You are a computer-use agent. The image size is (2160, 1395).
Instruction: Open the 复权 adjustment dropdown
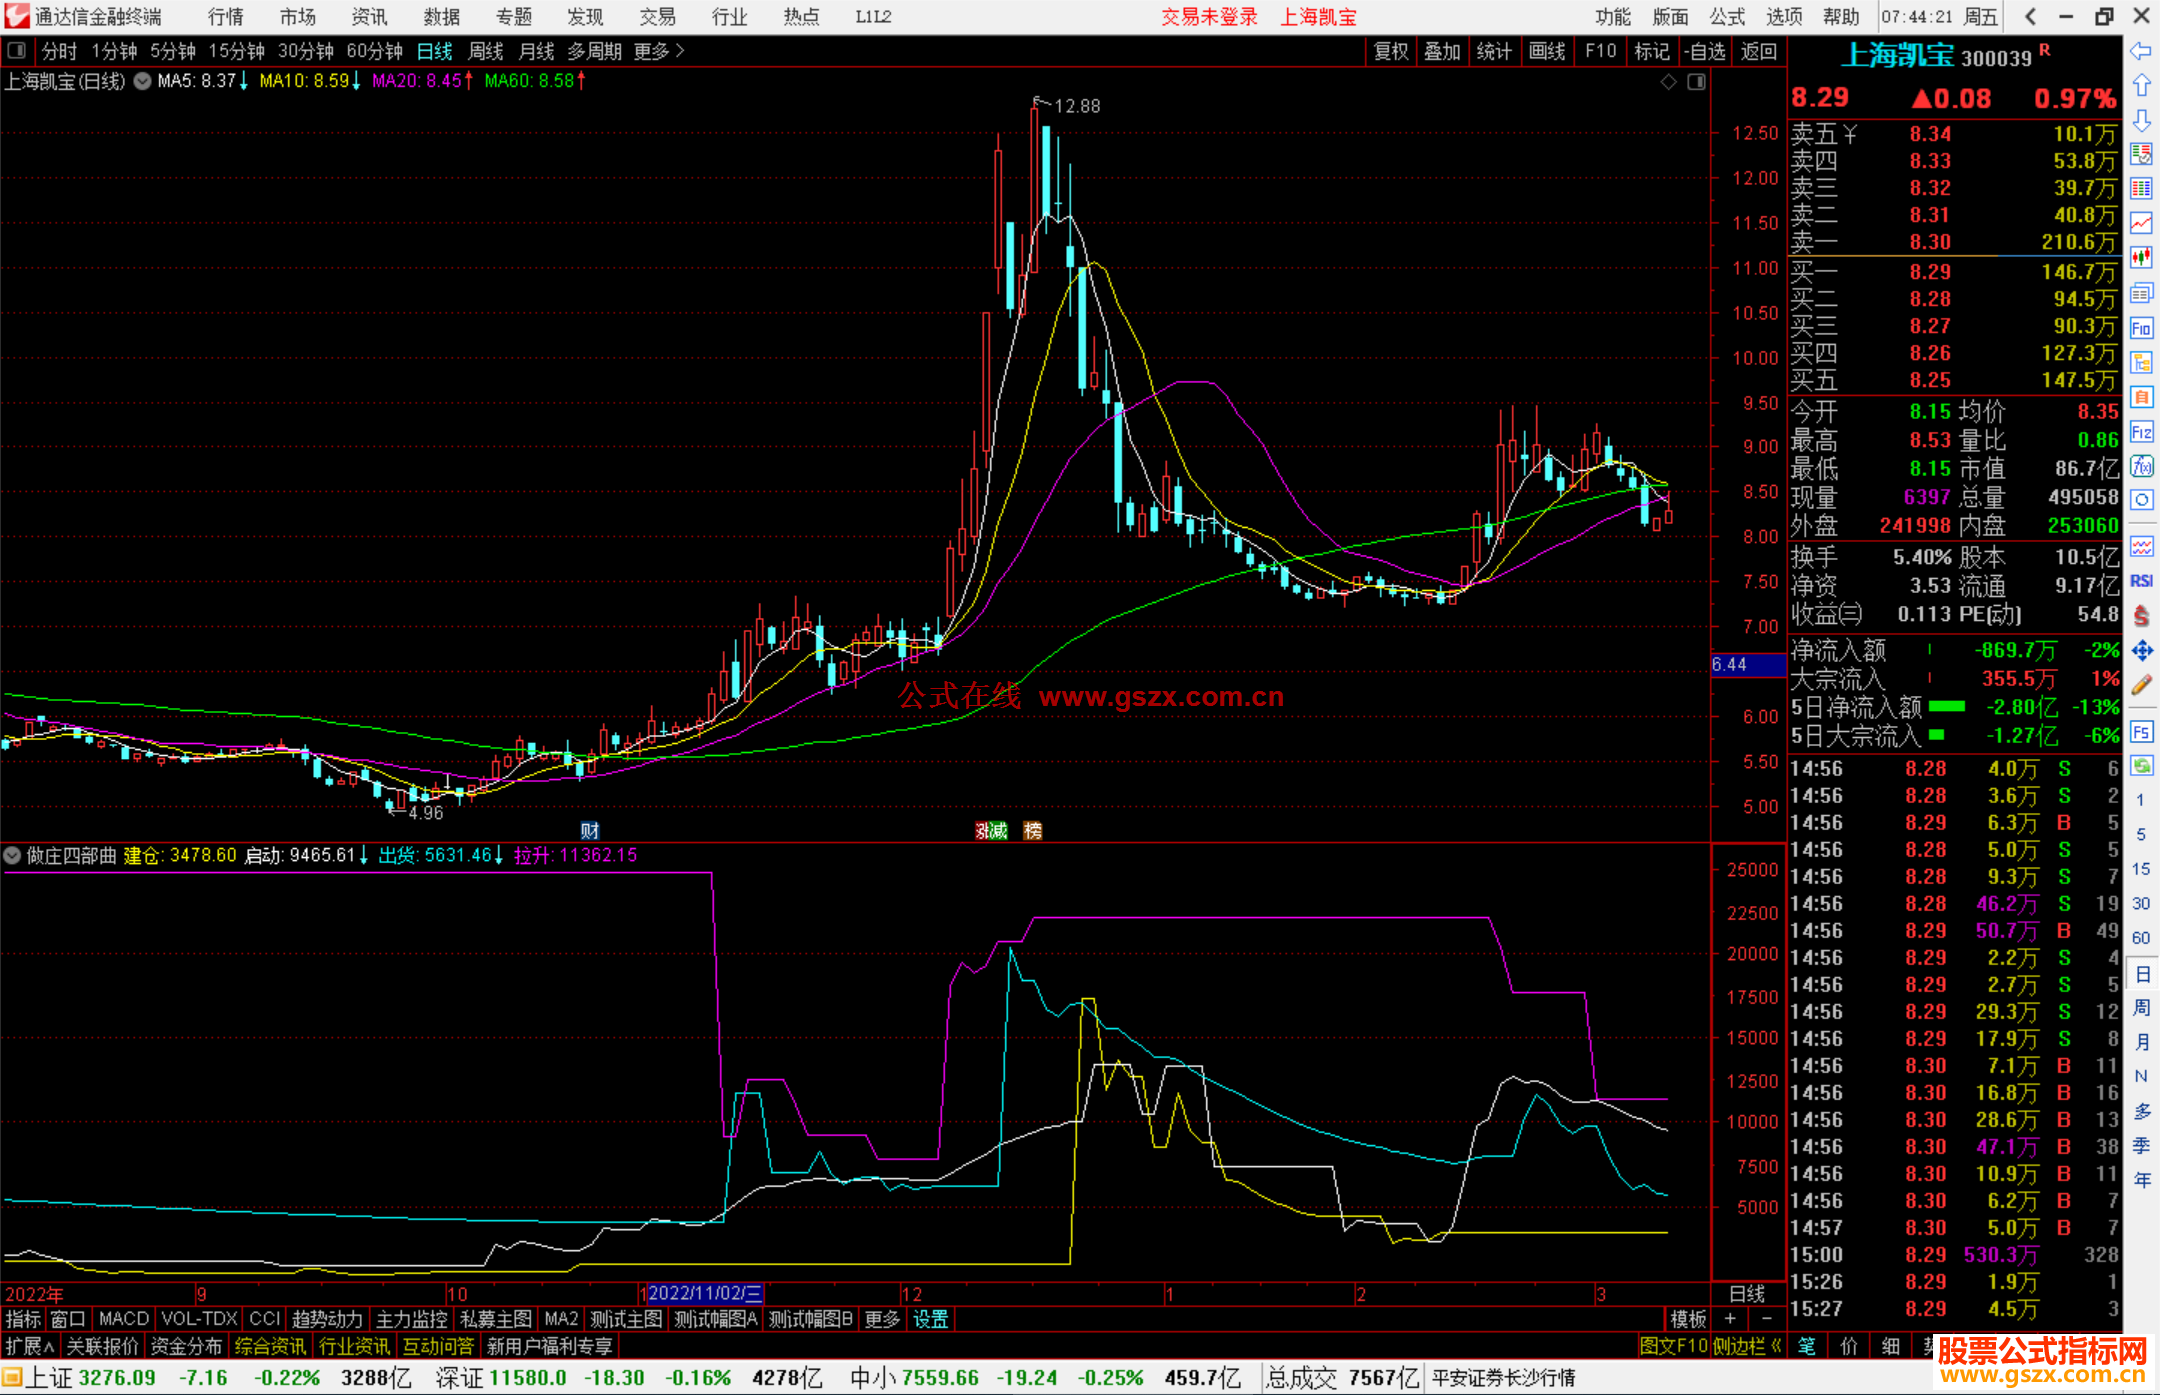(1391, 51)
